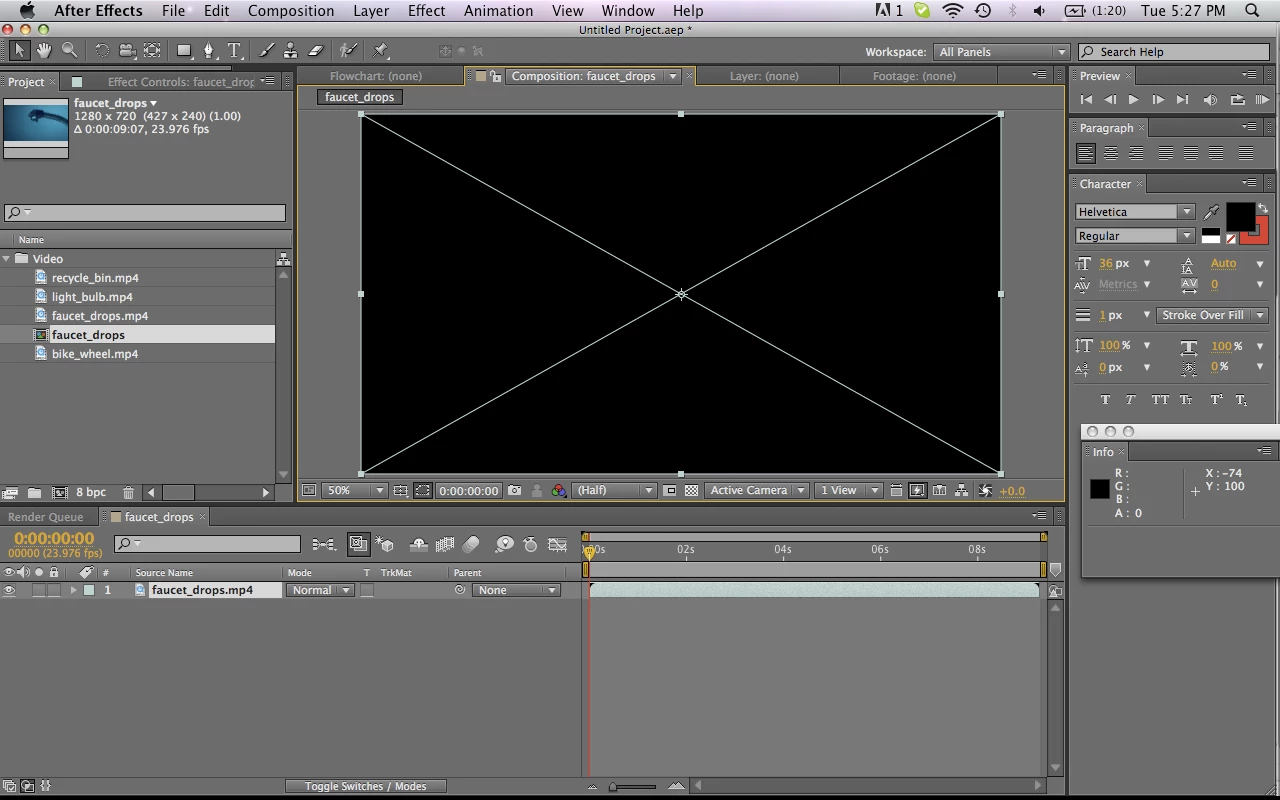Toggle the Draft 3D button in timeline
The height and width of the screenshot is (800, 1280).
386,545
